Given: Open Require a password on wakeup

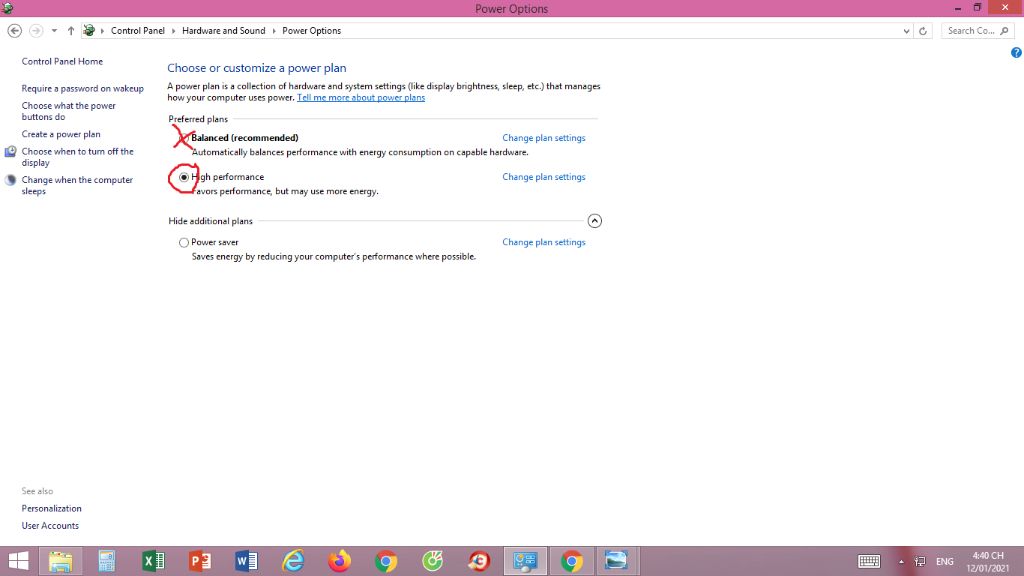Looking at the screenshot, I should (x=82, y=88).
